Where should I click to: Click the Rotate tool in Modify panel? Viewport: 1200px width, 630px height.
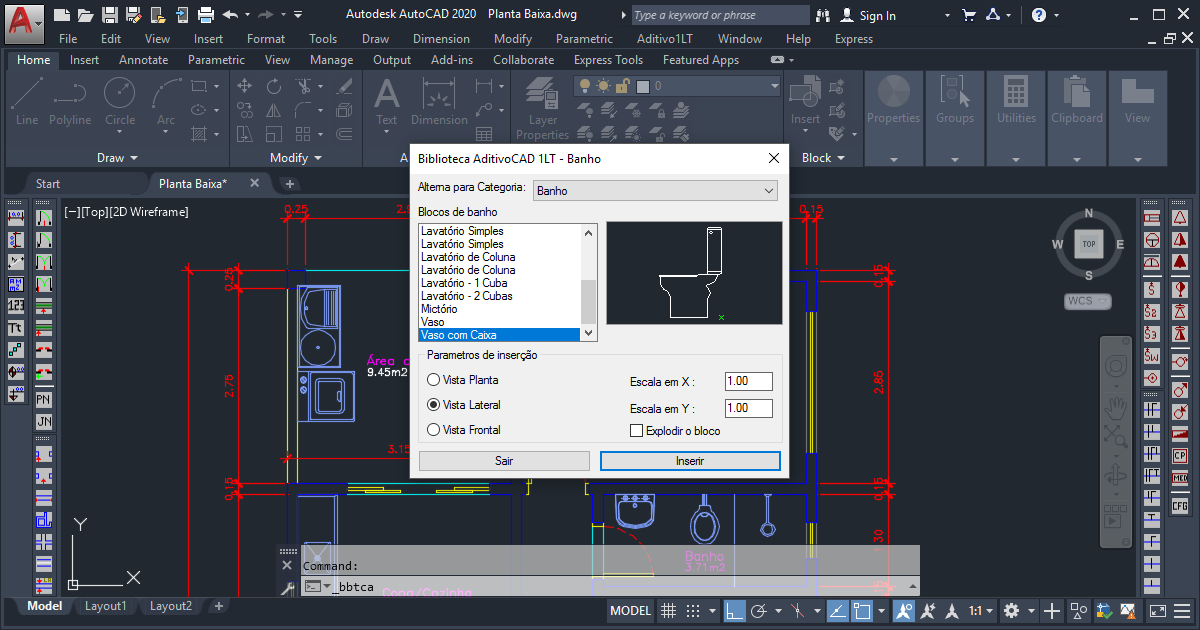click(273, 86)
